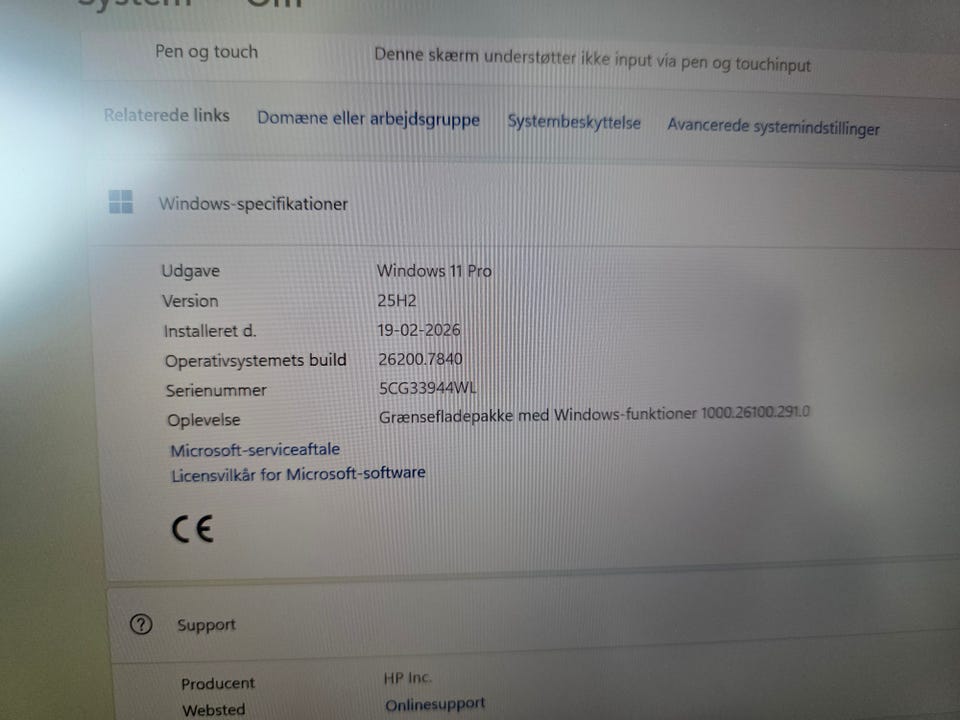This screenshot has height=720, width=960.
Task: Select the Pen og touch row
Action: 520,58
